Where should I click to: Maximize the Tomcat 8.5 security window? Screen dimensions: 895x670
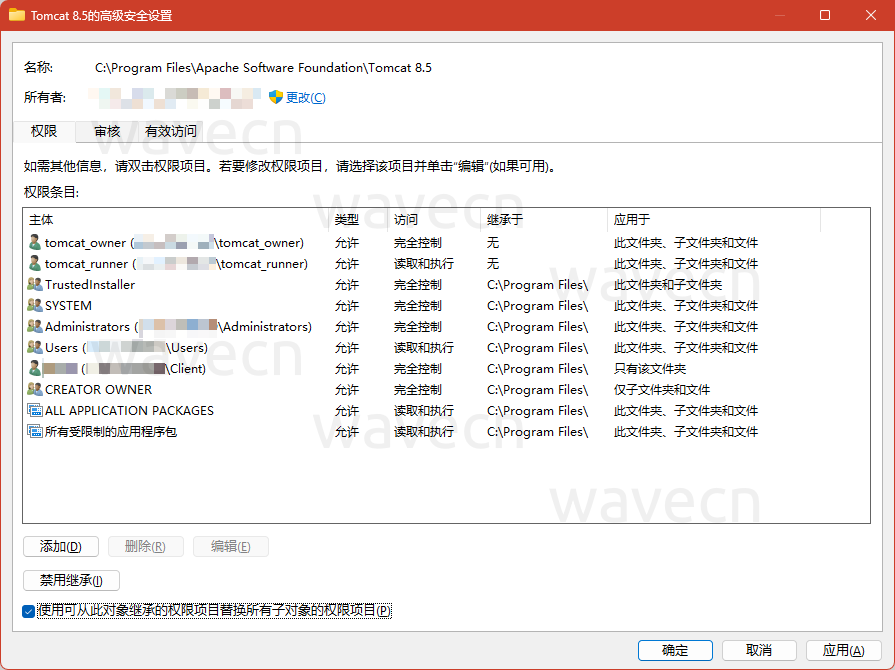coord(825,15)
